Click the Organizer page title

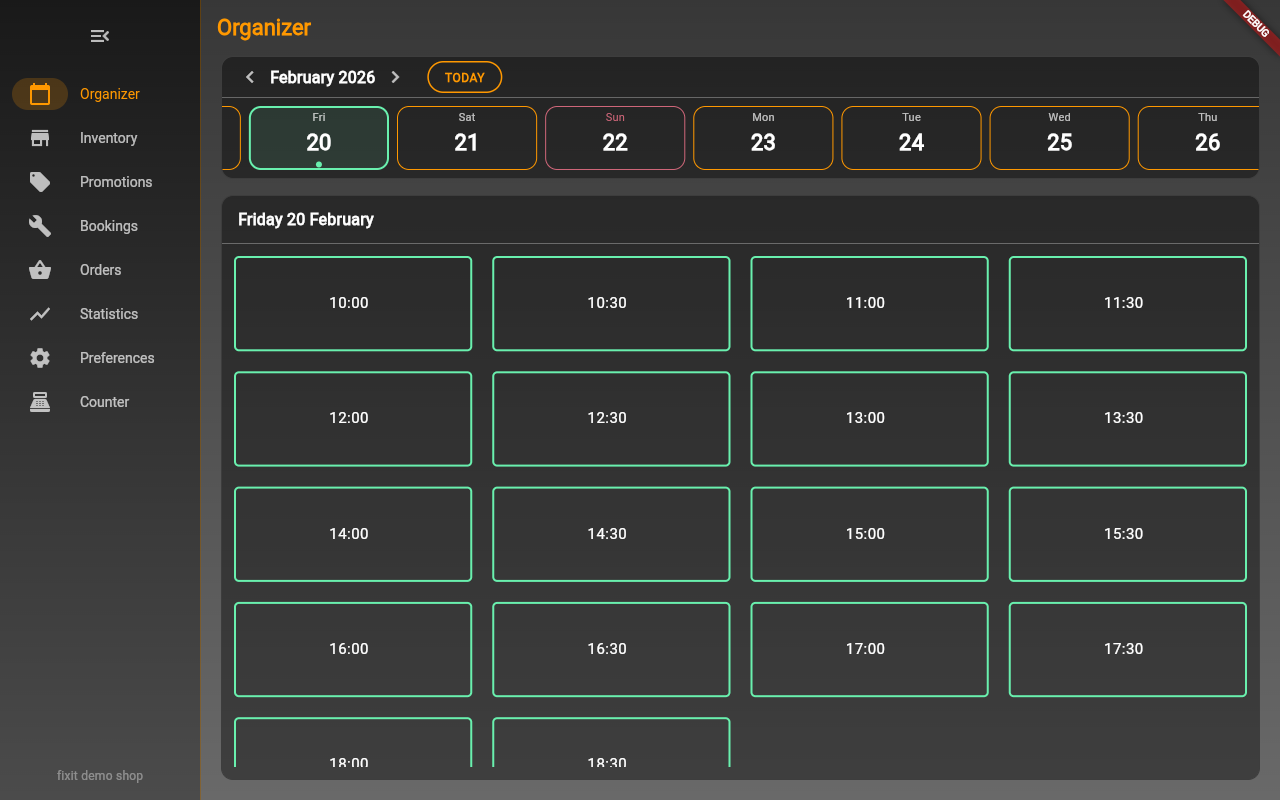264,28
